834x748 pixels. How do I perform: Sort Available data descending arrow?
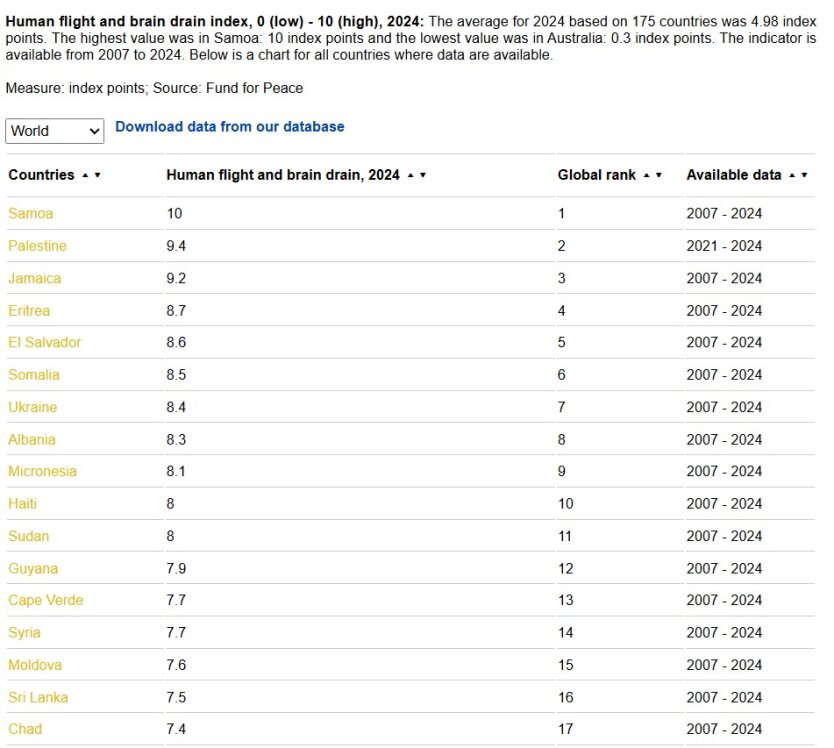[x=805, y=175]
